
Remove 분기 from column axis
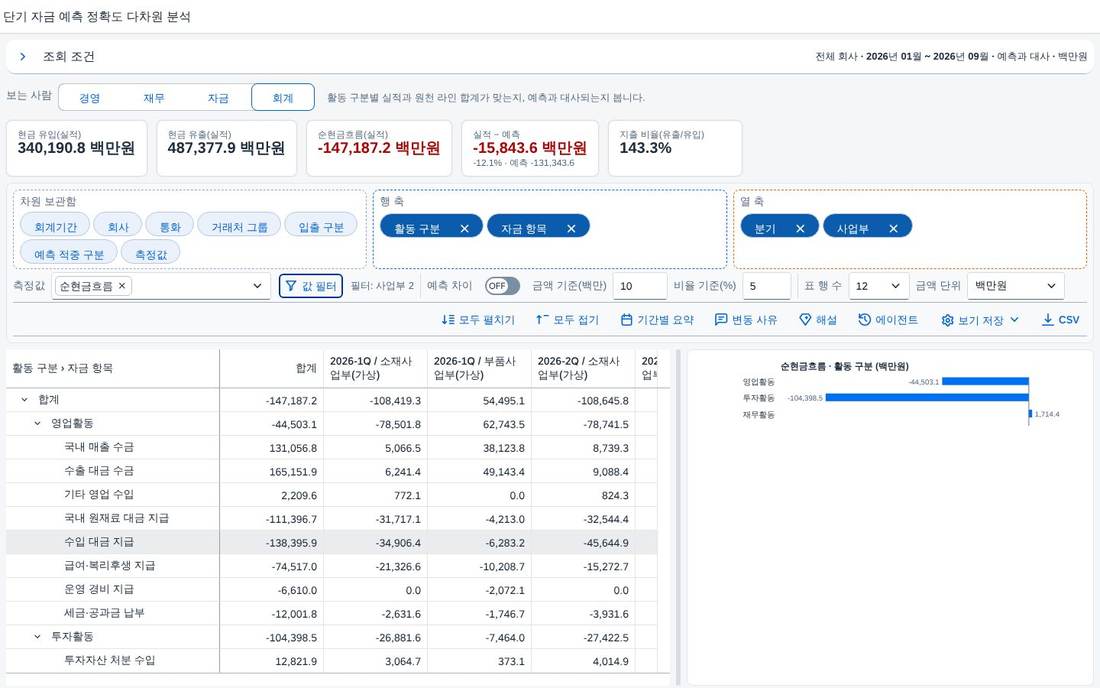click(800, 229)
